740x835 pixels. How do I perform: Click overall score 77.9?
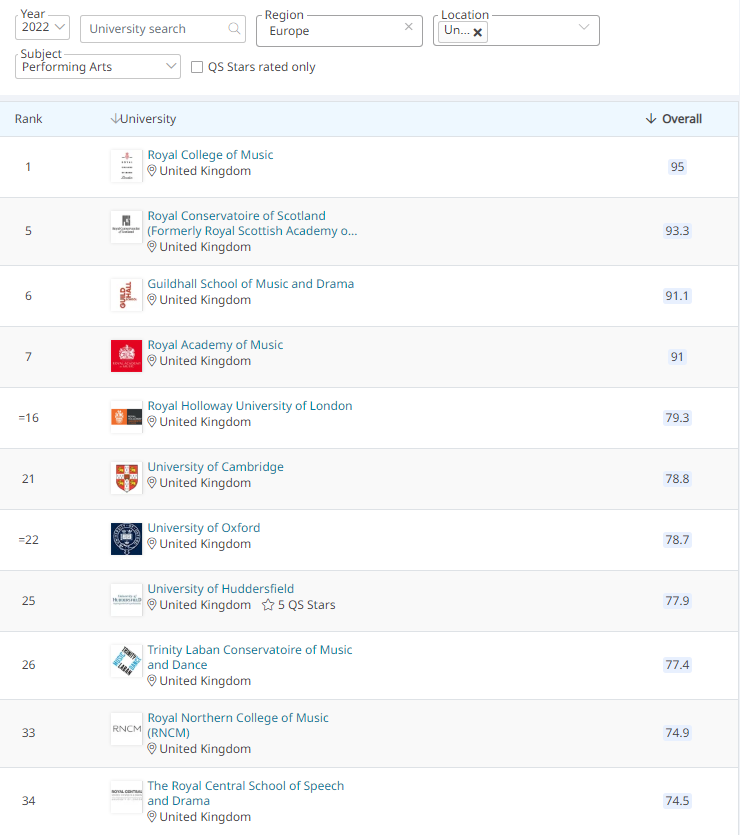tap(677, 601)
